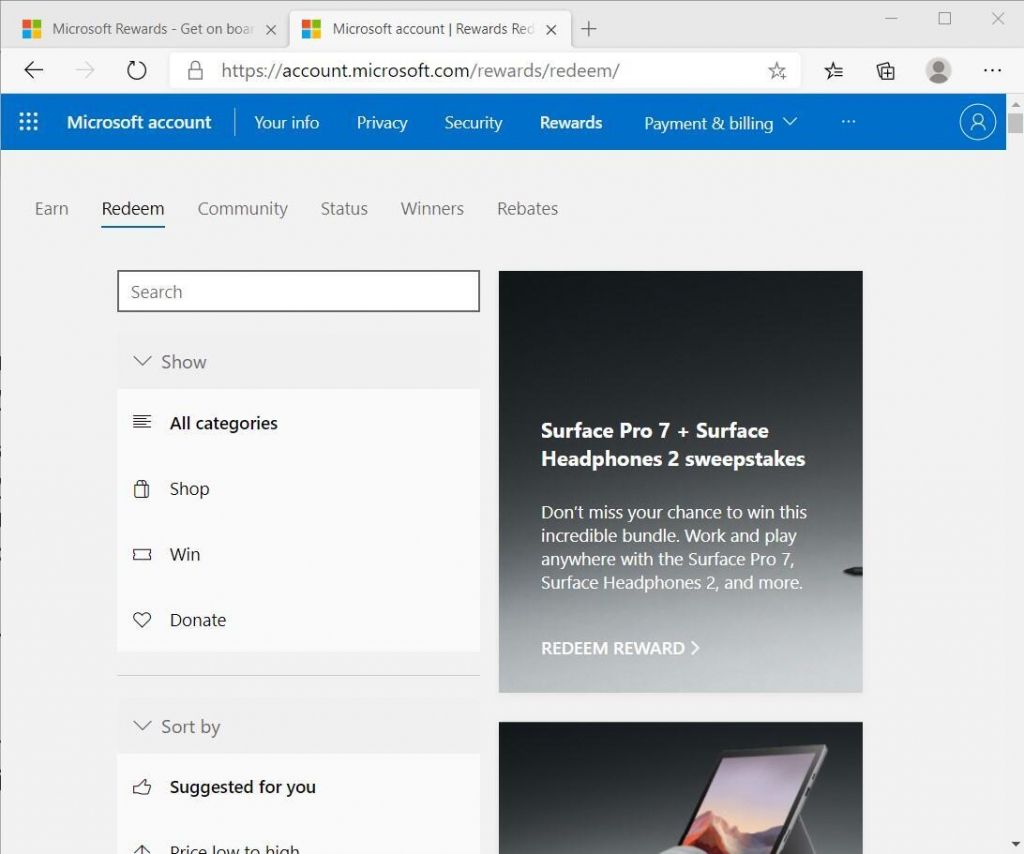Go back using the back arrow
The height and width of the screenshot is (854, 1024).
33,70
